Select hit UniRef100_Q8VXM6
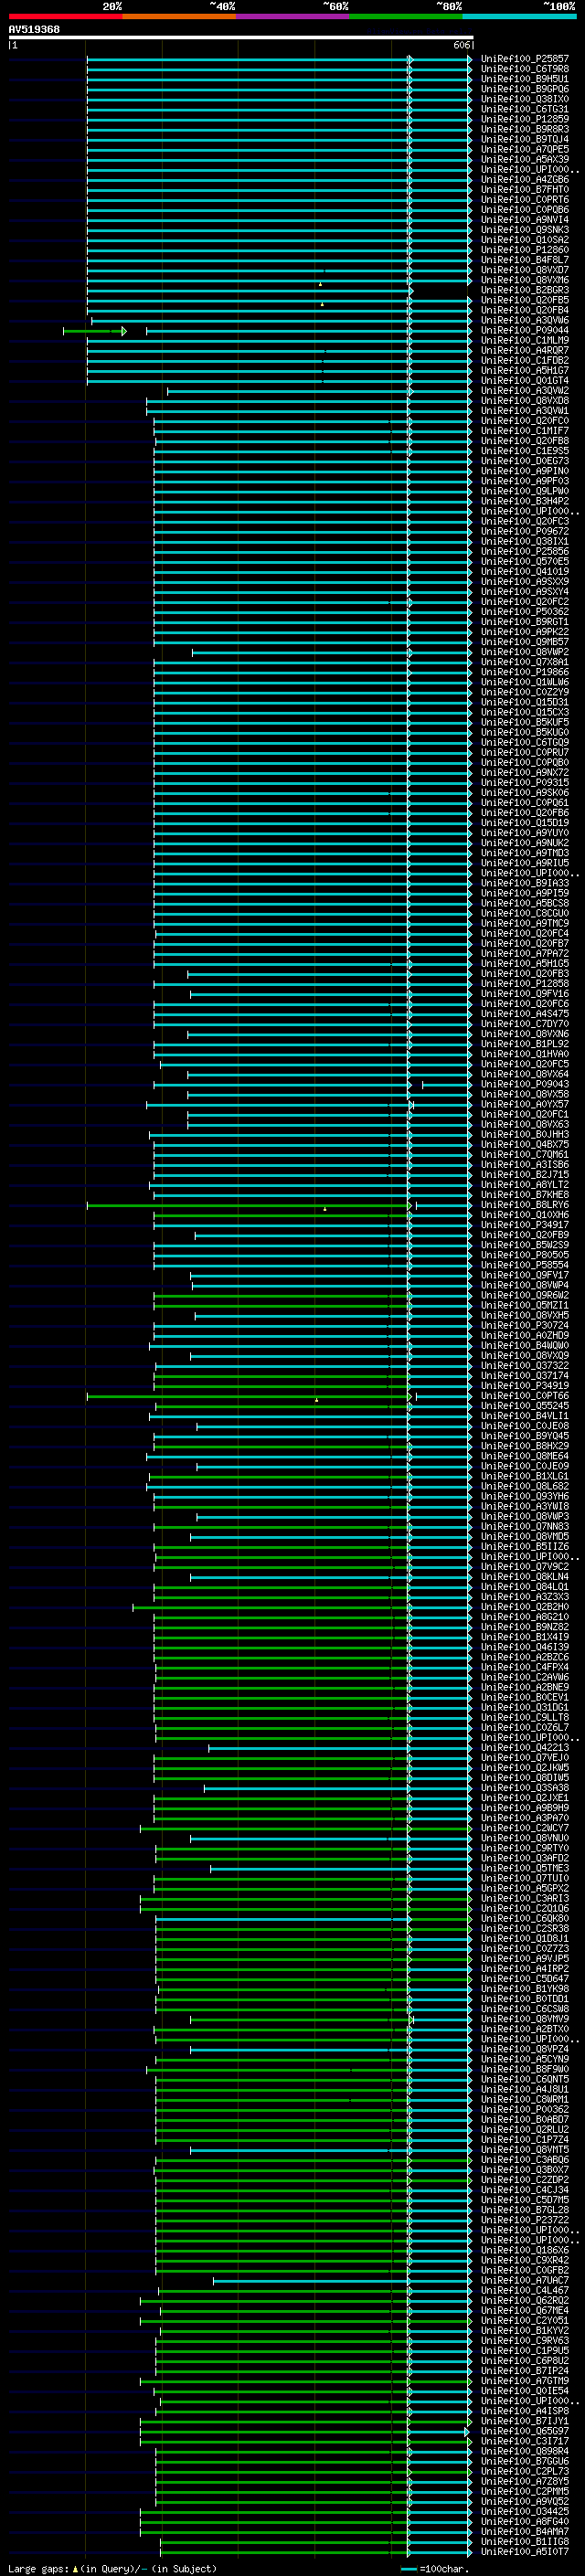This screenshot has height=2576, width=585. [524, 280]
